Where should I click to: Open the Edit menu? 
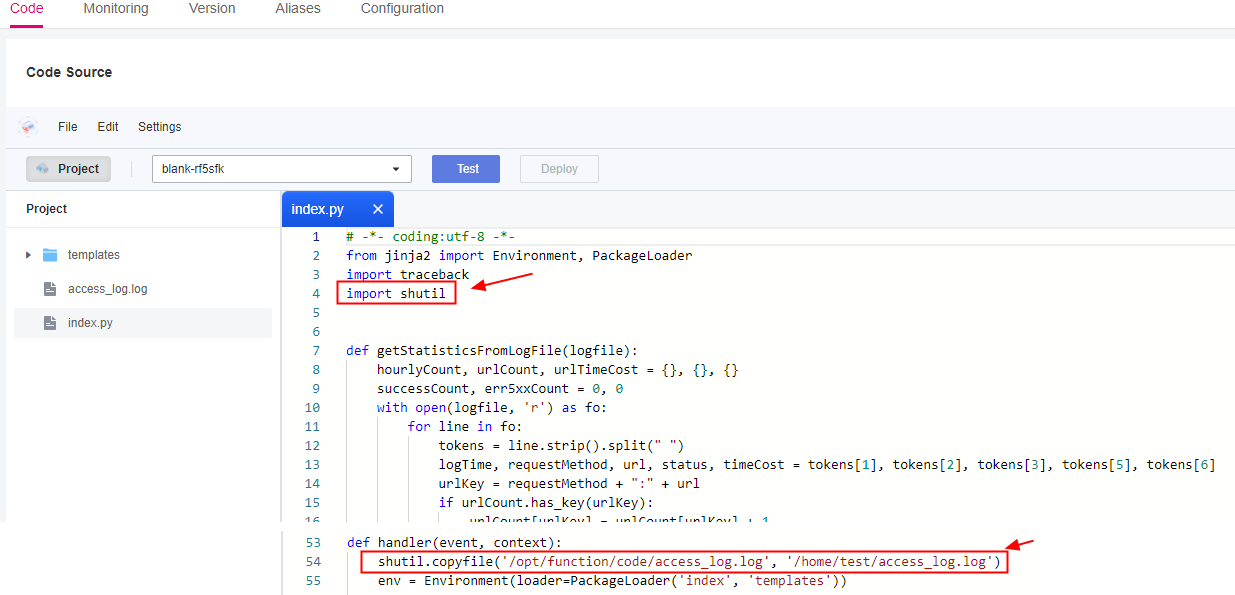(108, 127)
